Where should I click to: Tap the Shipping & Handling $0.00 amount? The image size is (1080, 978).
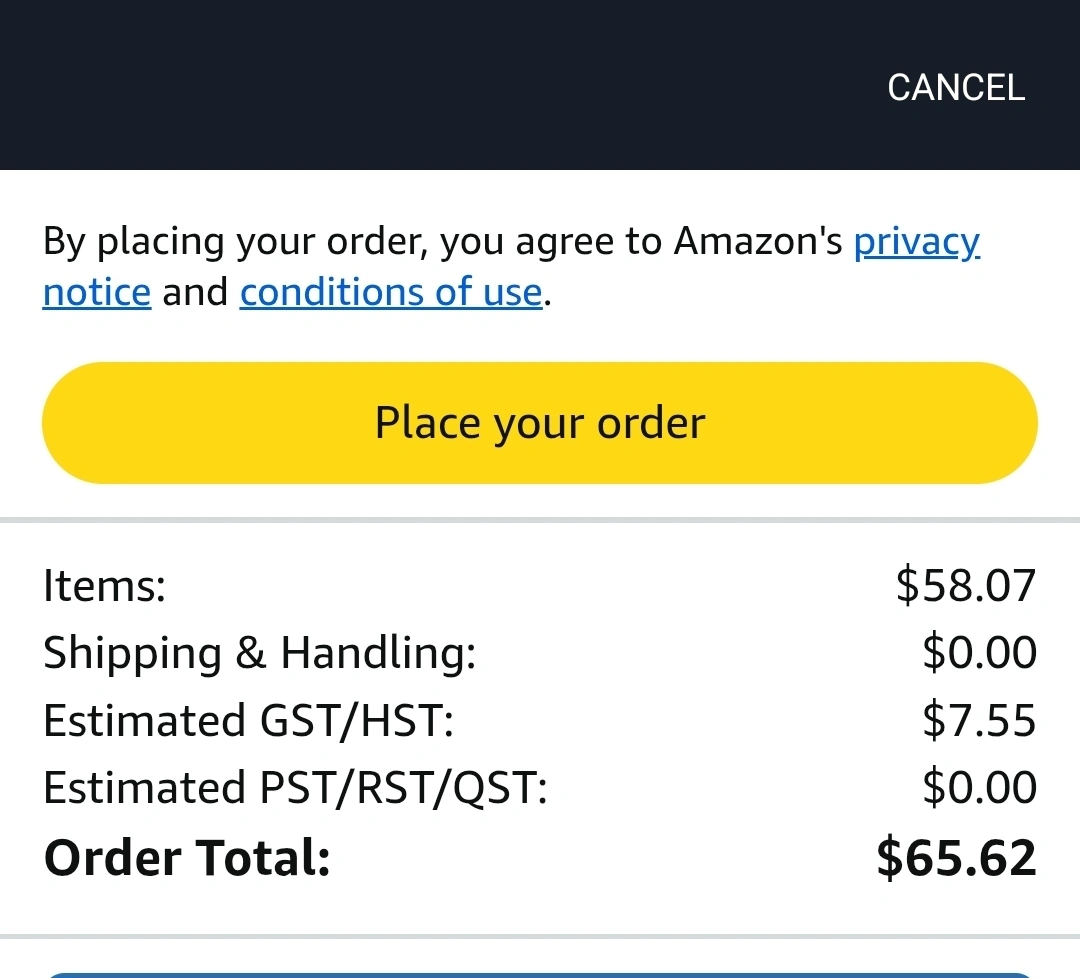point(979,653)
